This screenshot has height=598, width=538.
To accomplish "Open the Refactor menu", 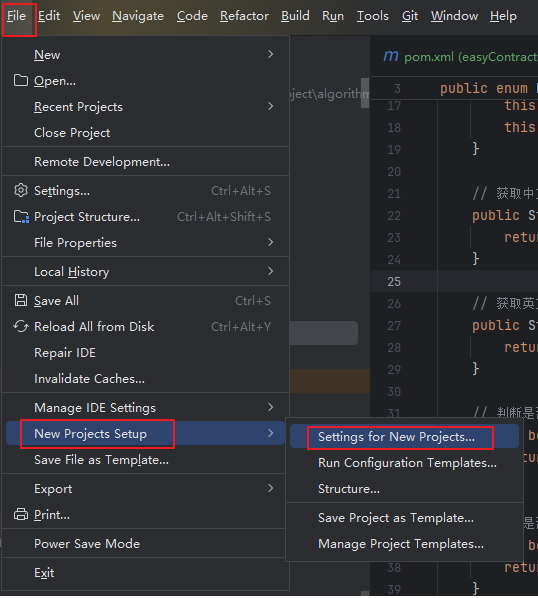I will [244, 16].
